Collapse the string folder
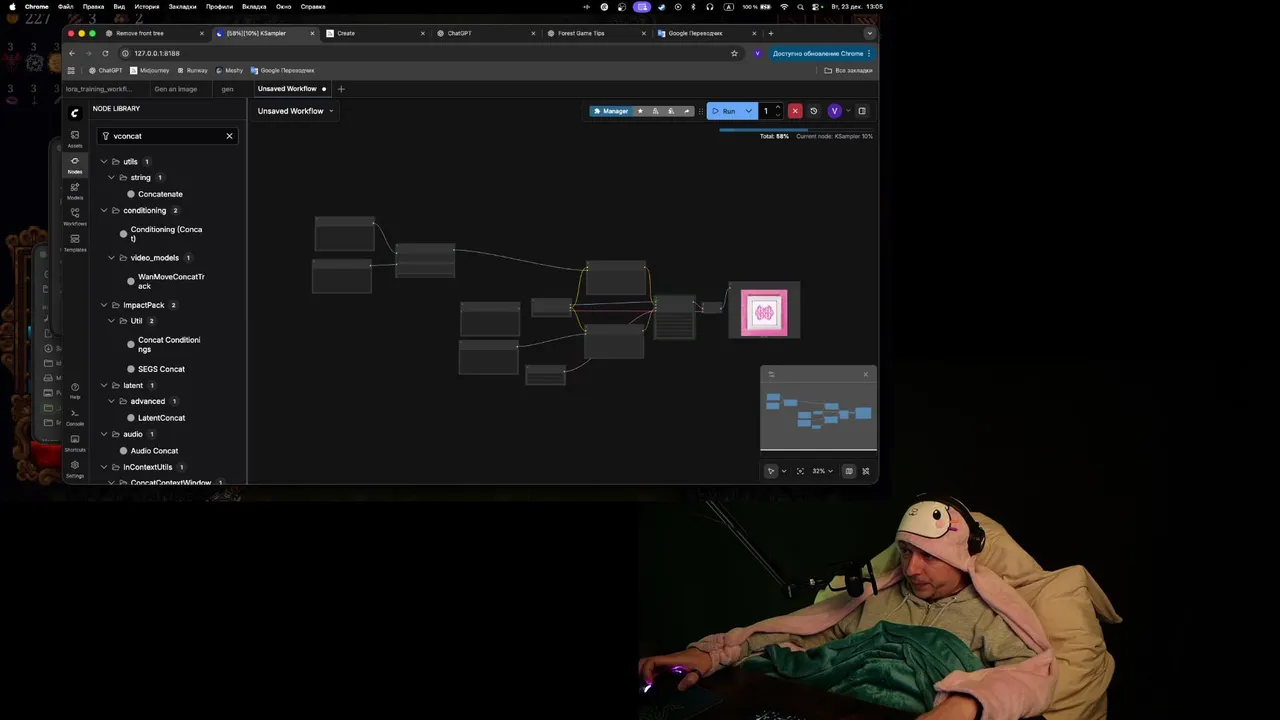The width and height of the screenshot is (1280, 720). coord(111,177)
